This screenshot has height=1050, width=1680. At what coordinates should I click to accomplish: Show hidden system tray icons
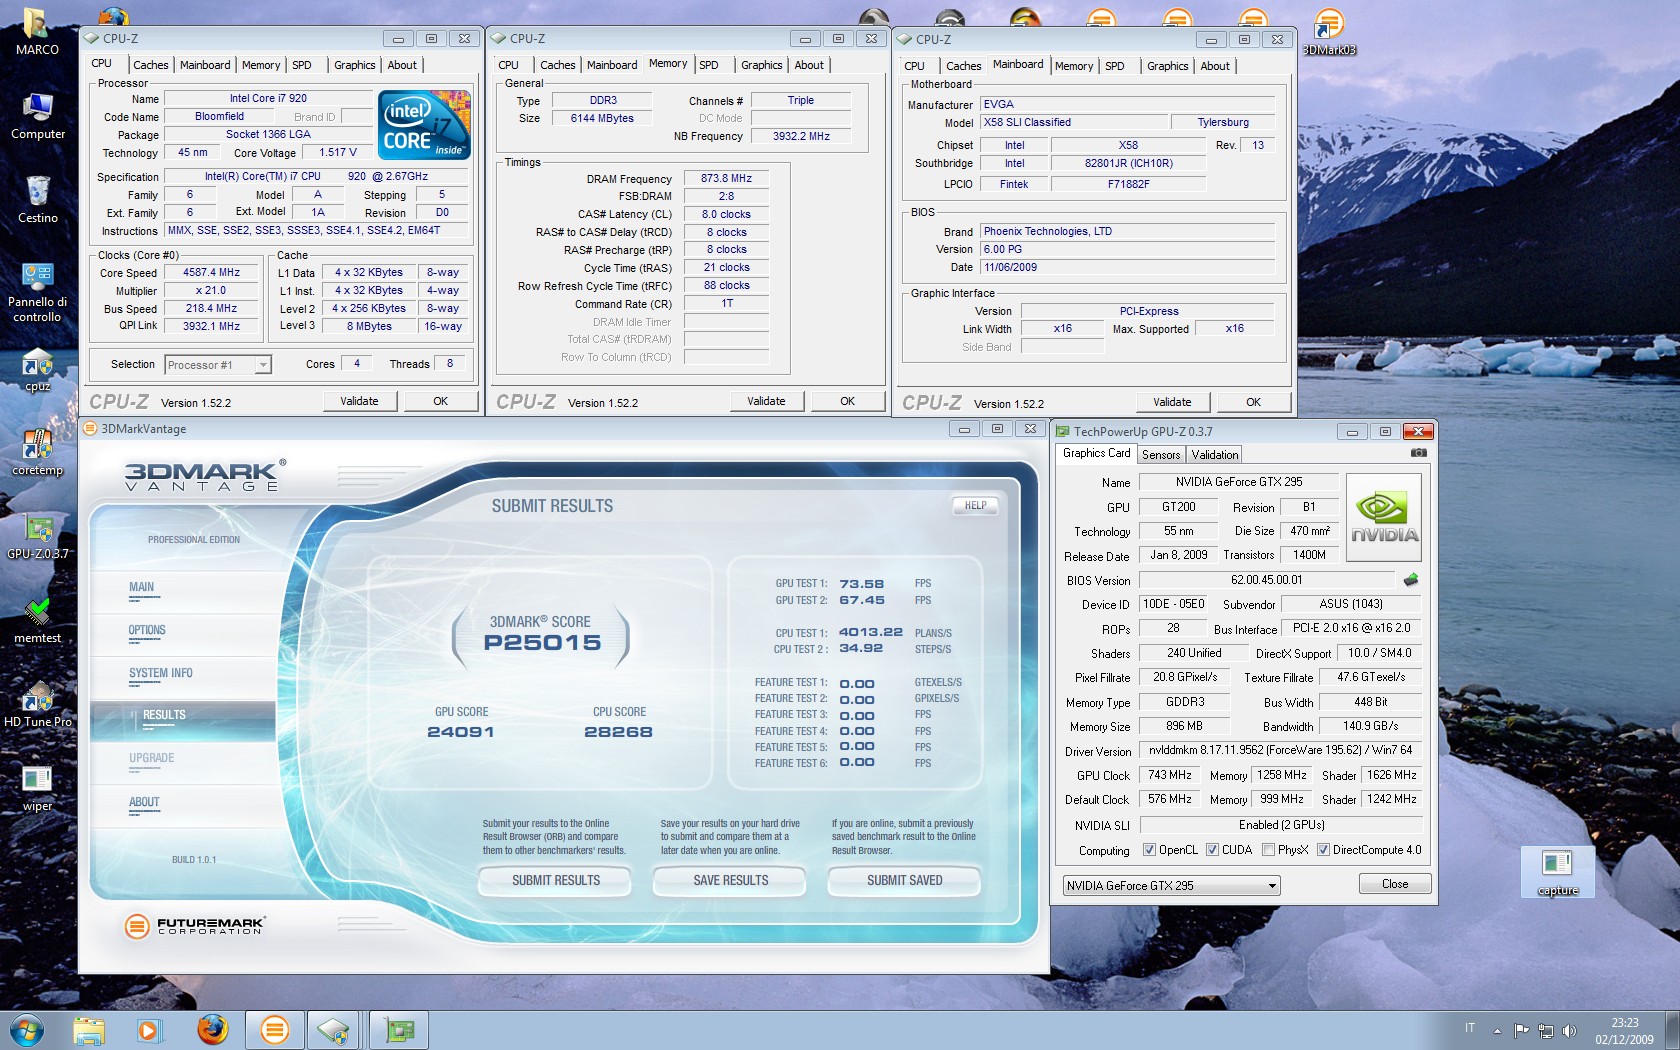[x=1497, y=1031]
